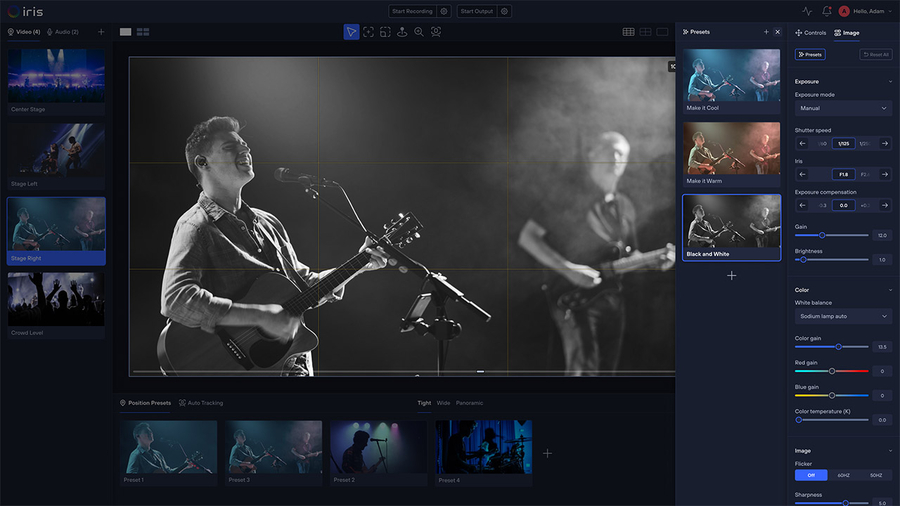Switch to the Controls tab
The height and width of the screenshot is (506, 900).
811,32
